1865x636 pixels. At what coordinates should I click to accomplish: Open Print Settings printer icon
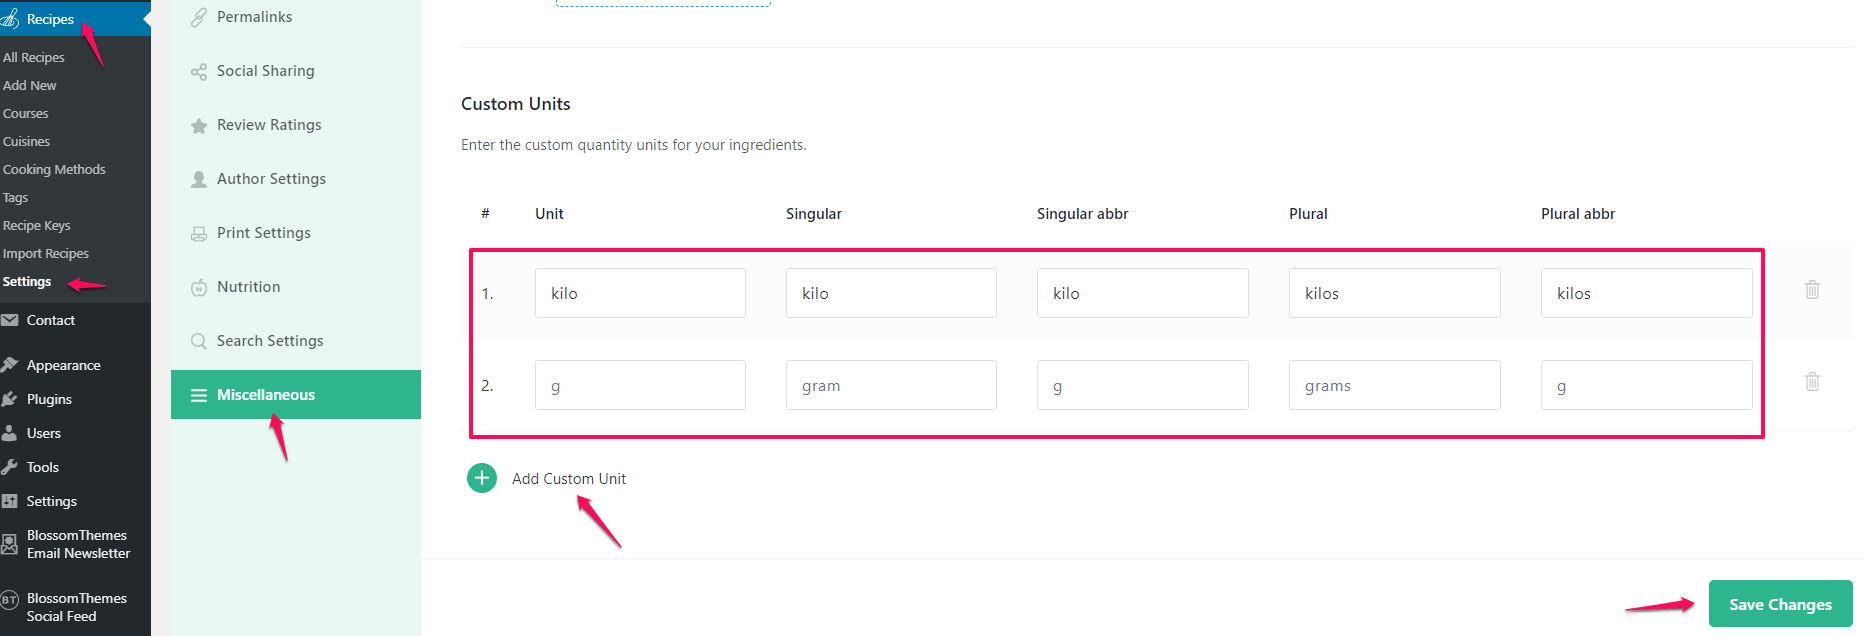tap(199, 234)
